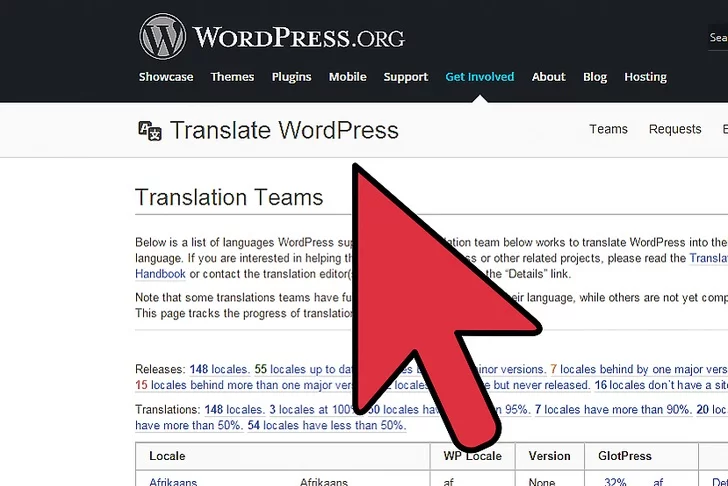Screen dimensions: 728x486
Task: Click the Handbook link in the description
Action: click(160, 274)
